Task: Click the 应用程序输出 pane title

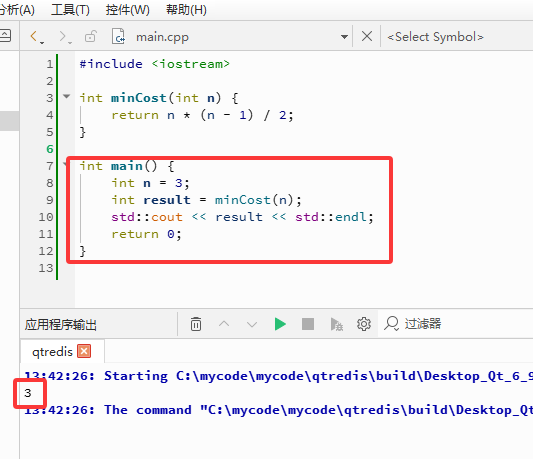Action: 61,324
